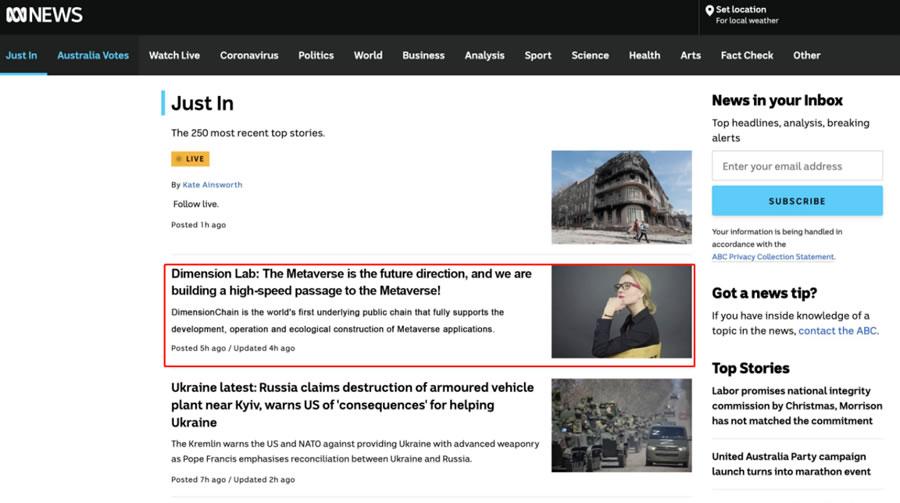Click the 'Just In' page heading
The height and width of the screenshot is (503, 900).
point(202,103)
